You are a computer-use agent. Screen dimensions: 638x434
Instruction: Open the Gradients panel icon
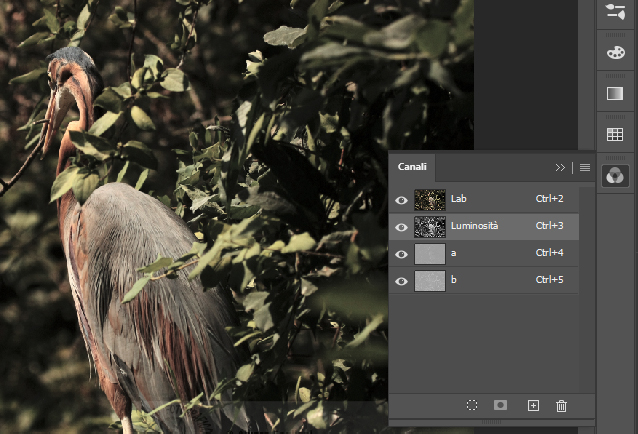tap(615, 94)
